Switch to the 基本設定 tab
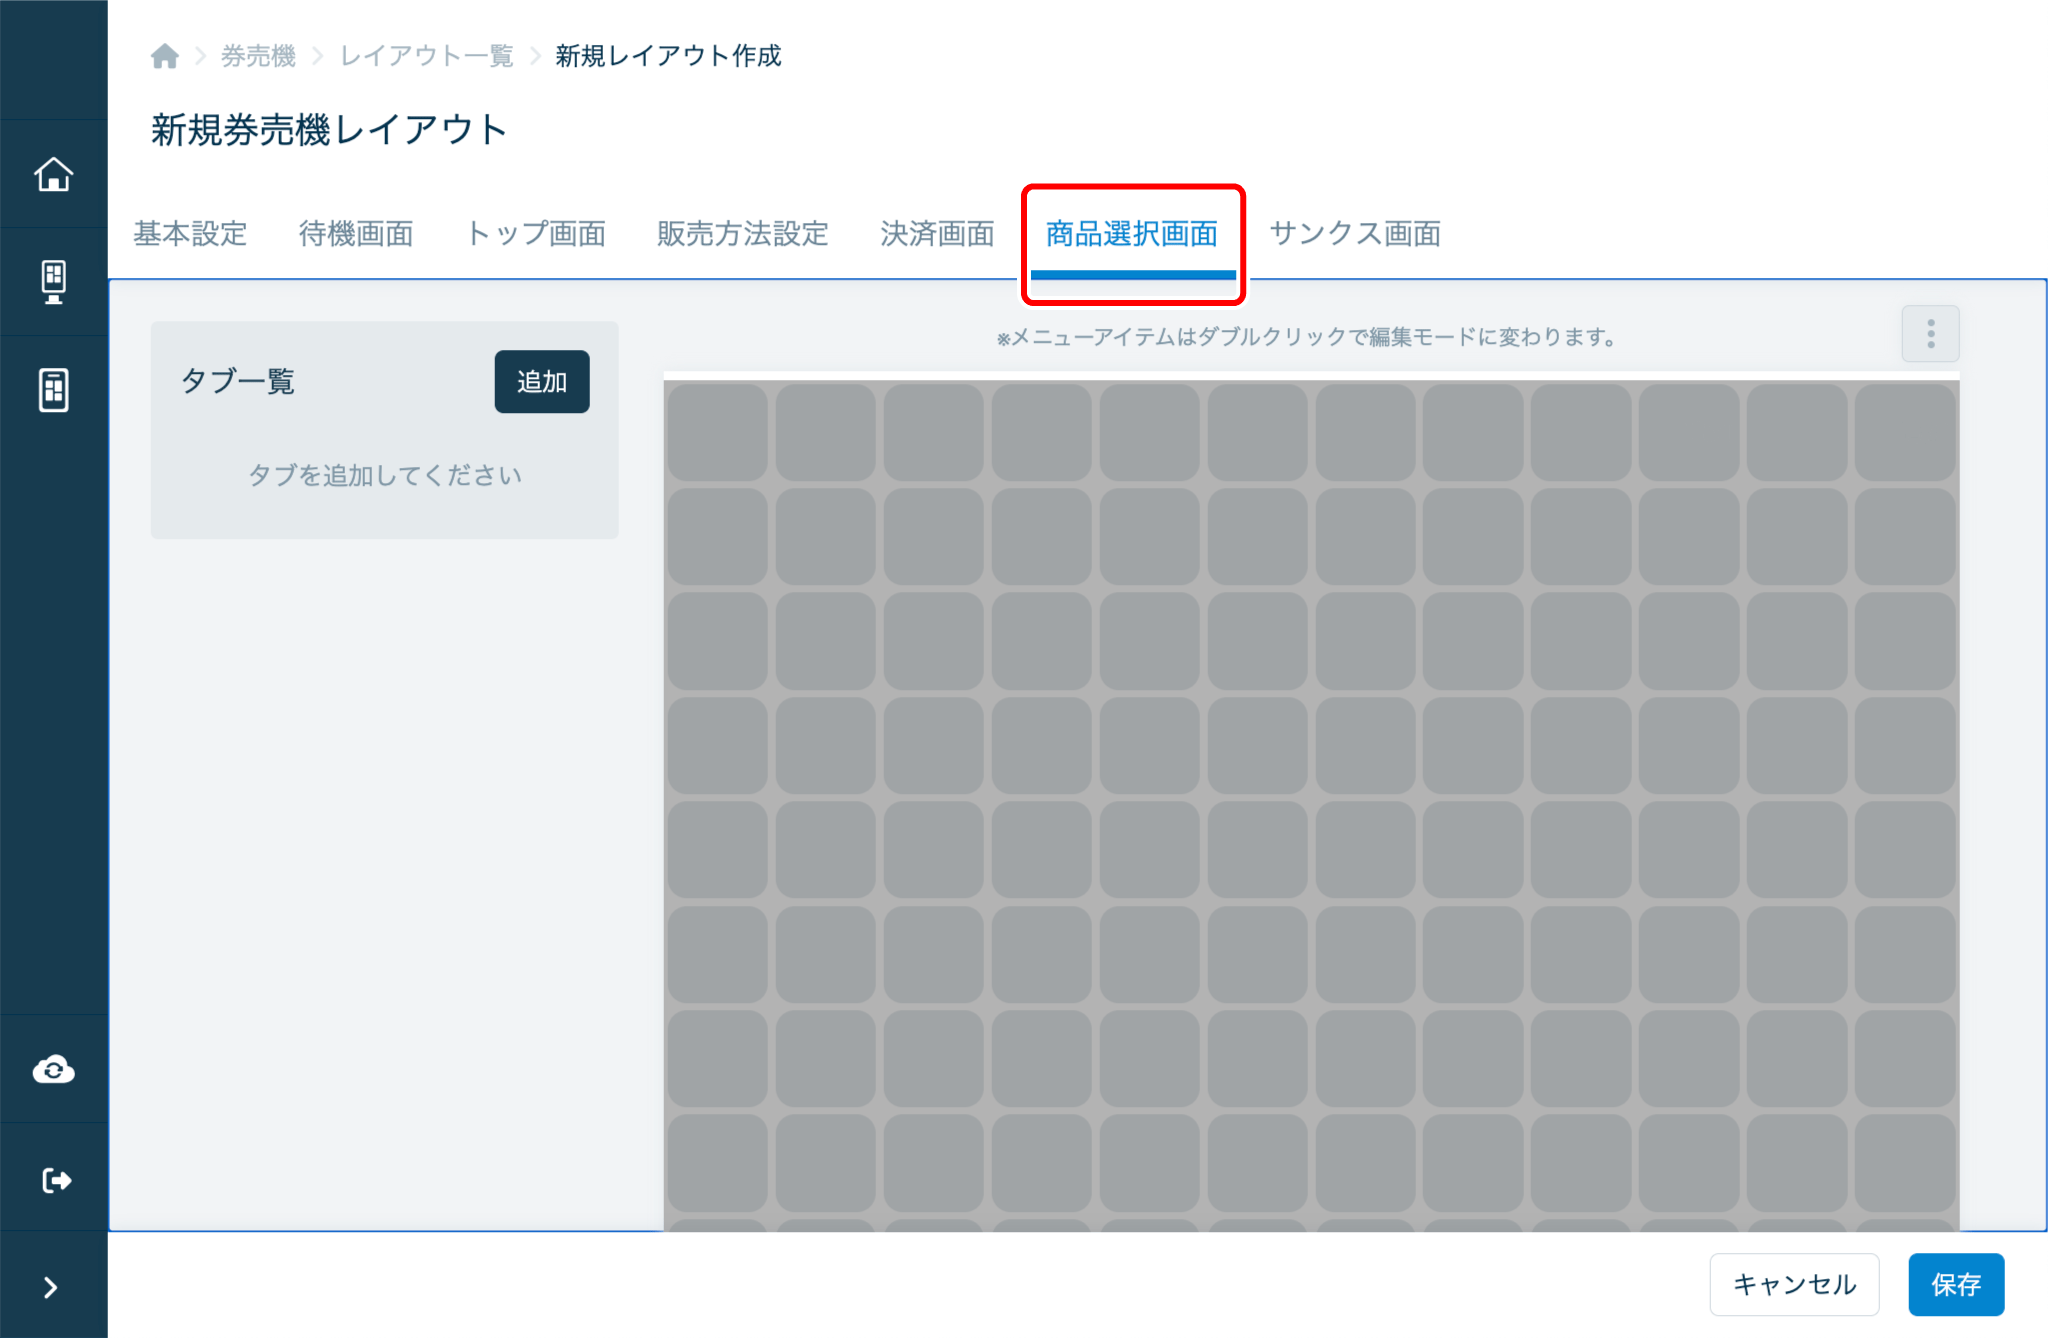The width and height of the screenshot is (2048, 1338). (190, 234)
